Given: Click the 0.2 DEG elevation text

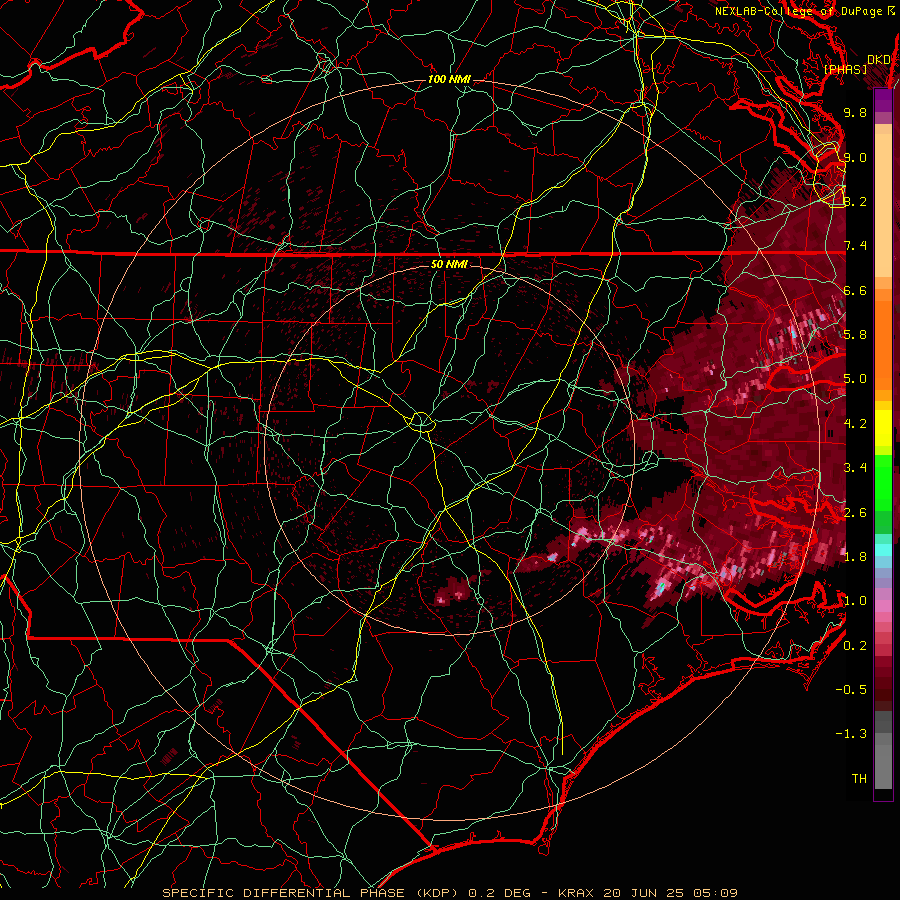Looking at the screenshot, I should coord(499,893).
